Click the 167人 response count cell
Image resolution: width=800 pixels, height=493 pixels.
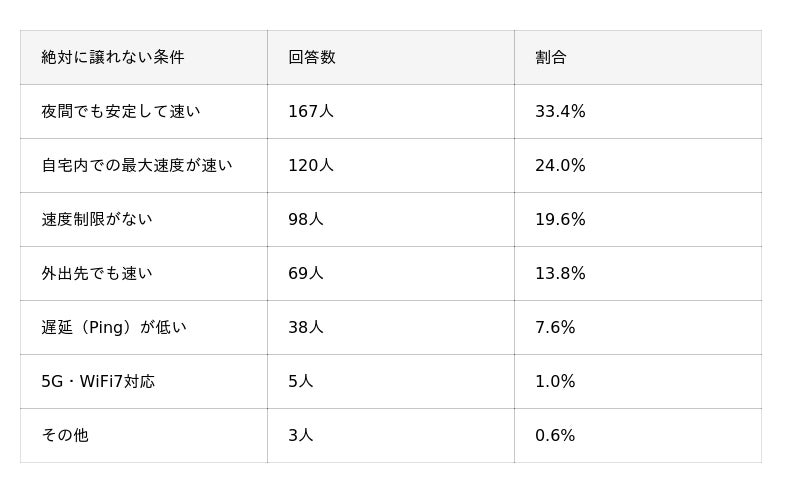point(311,111)
